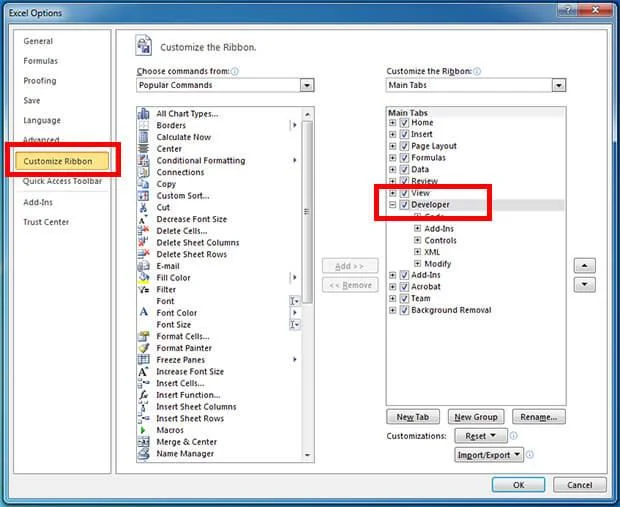Uncheck the Developer tab checkbox

click(404, 205)
